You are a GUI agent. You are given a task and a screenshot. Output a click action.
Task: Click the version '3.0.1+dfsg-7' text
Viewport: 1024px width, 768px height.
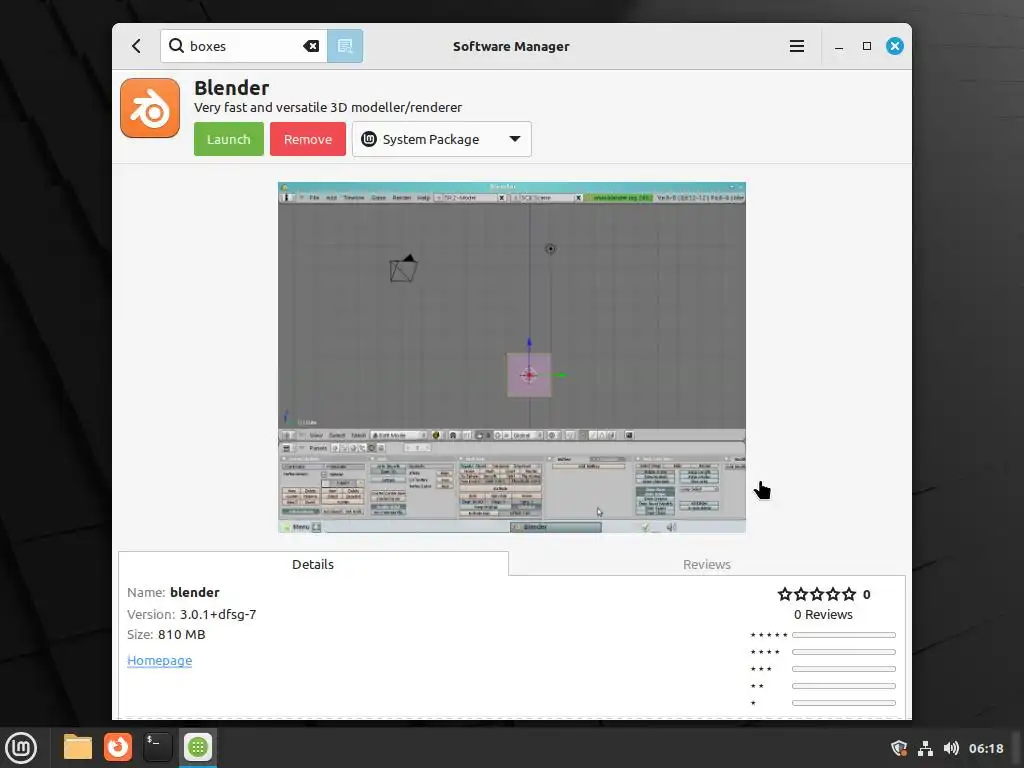[x=218, y=615]
